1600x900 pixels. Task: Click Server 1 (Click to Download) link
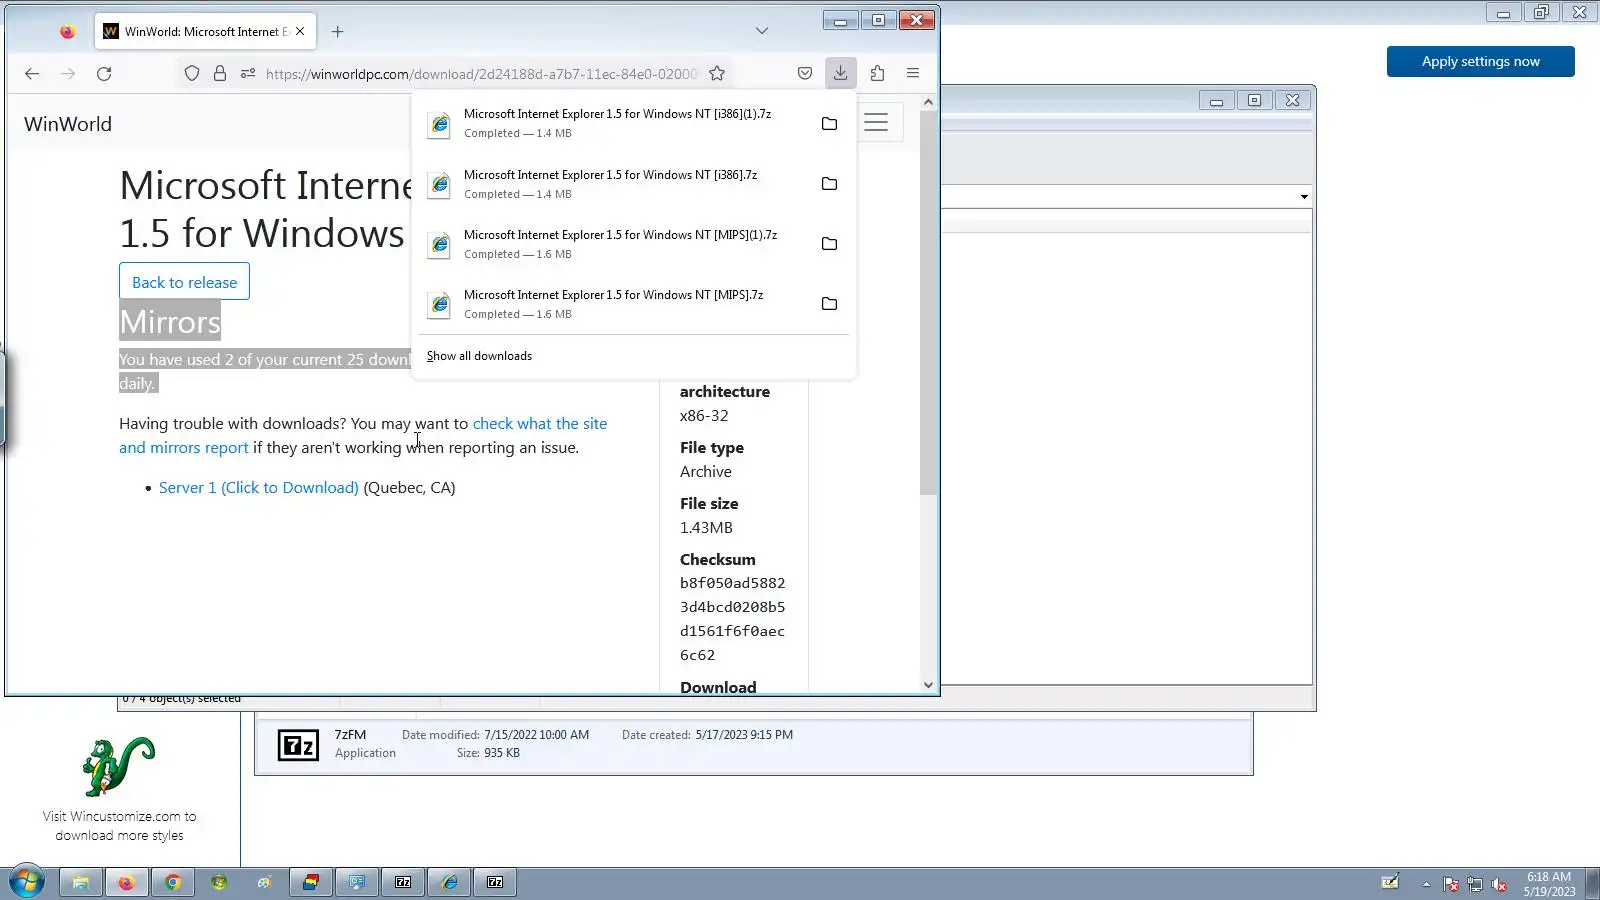(x=258, y=488)
